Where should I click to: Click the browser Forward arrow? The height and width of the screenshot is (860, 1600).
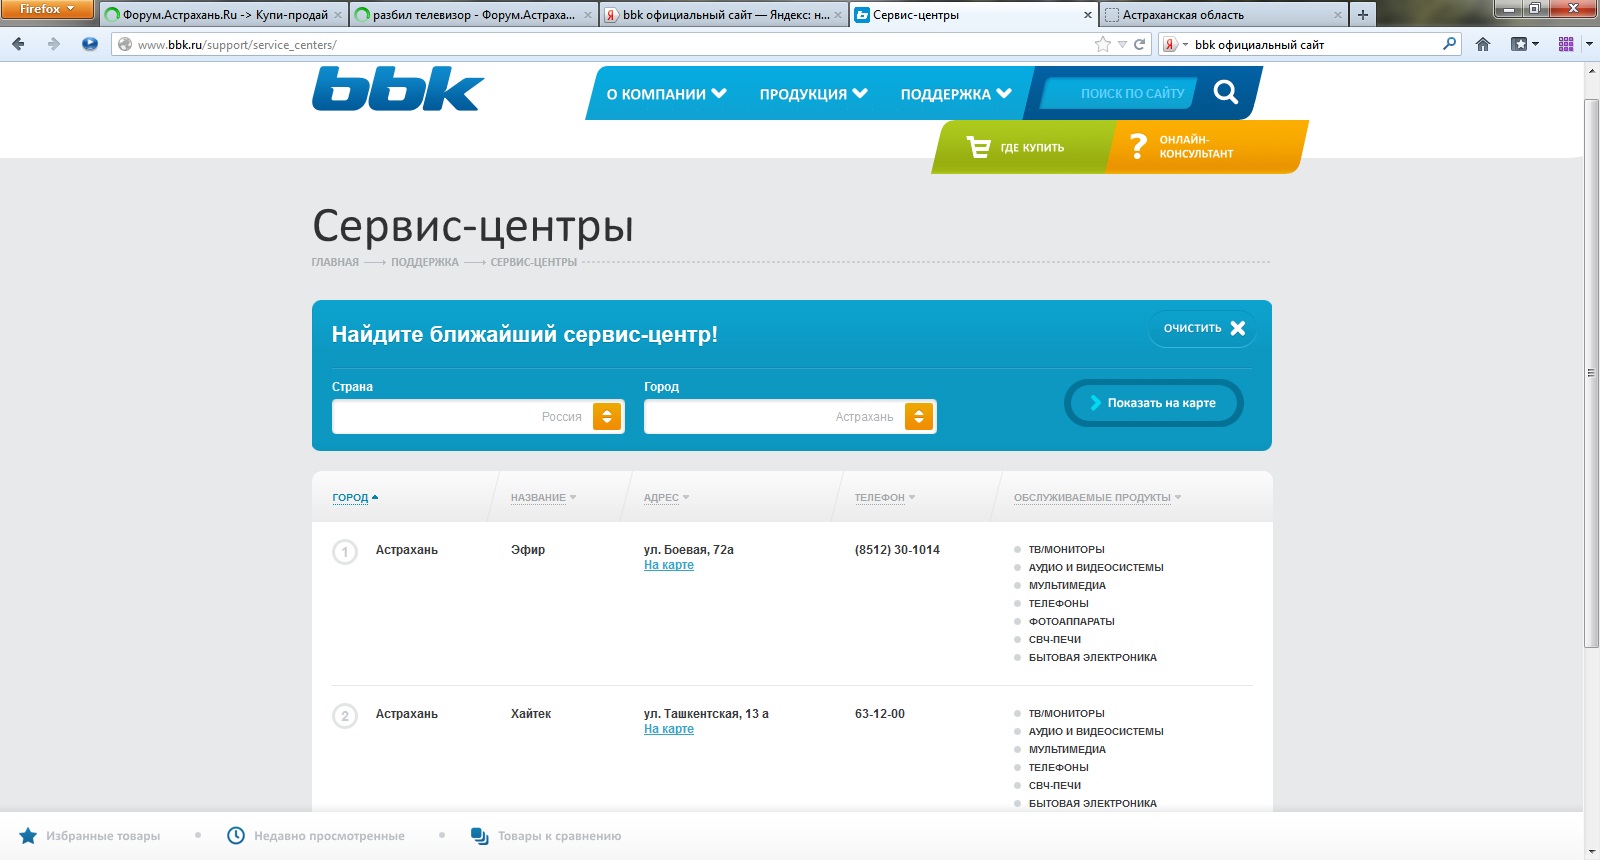(x=53, y=44)
